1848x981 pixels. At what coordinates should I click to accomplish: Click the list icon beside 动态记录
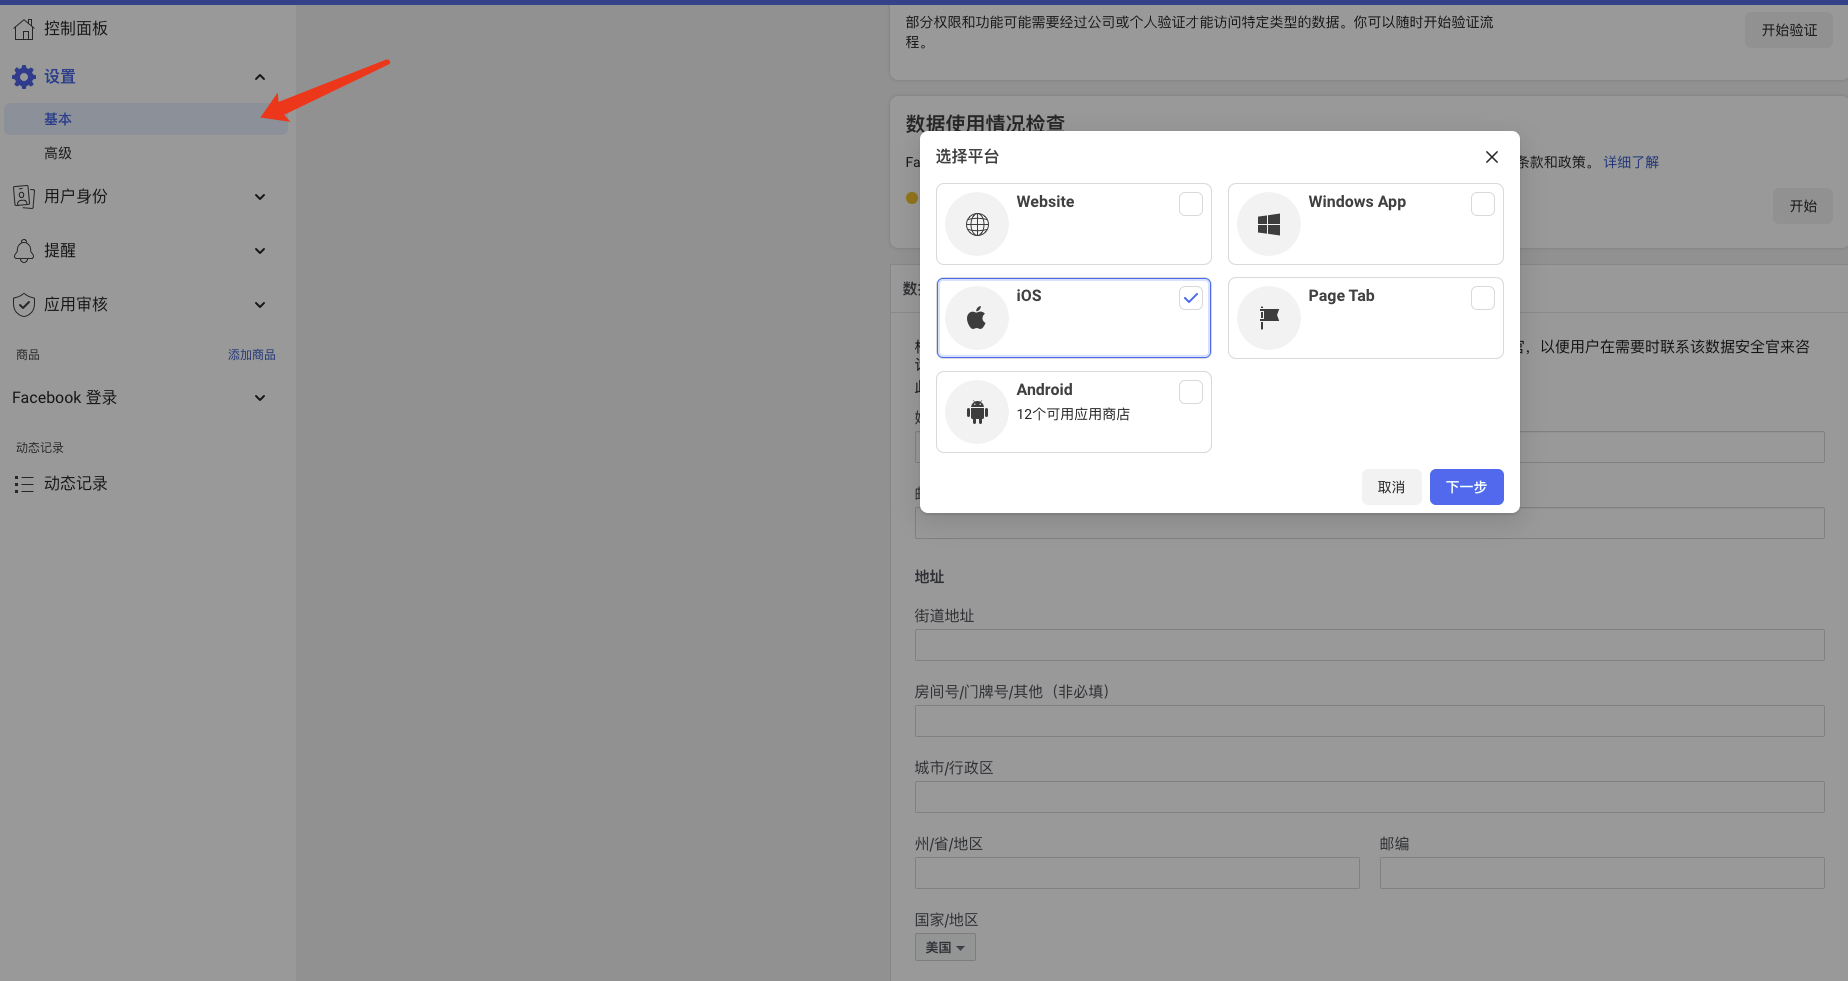pos(24,484)
